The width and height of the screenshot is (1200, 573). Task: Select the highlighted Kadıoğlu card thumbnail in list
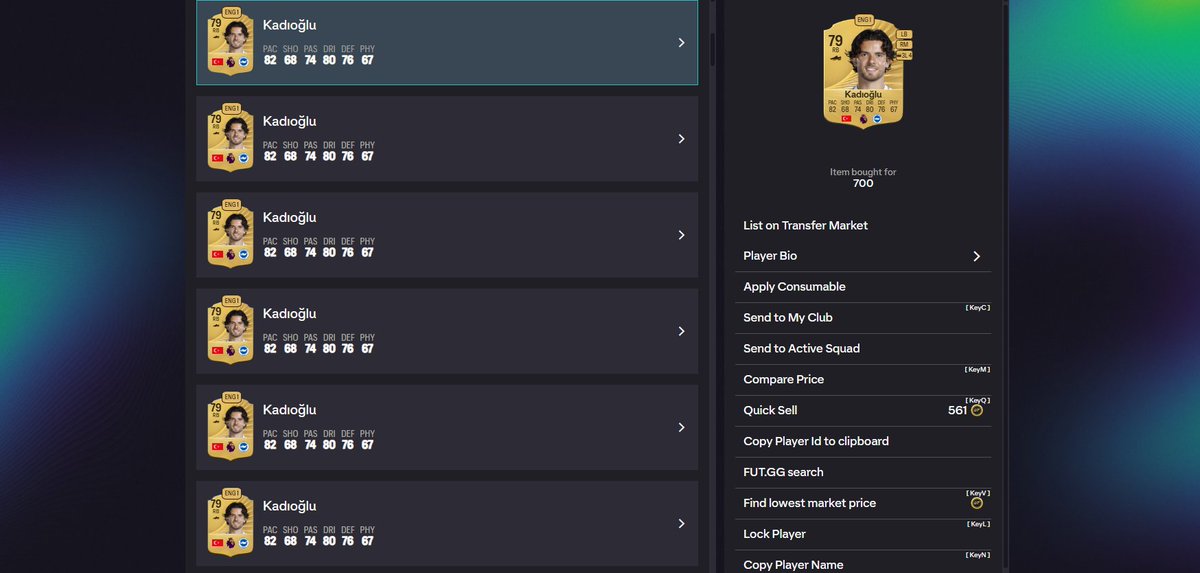coord(231,43)
